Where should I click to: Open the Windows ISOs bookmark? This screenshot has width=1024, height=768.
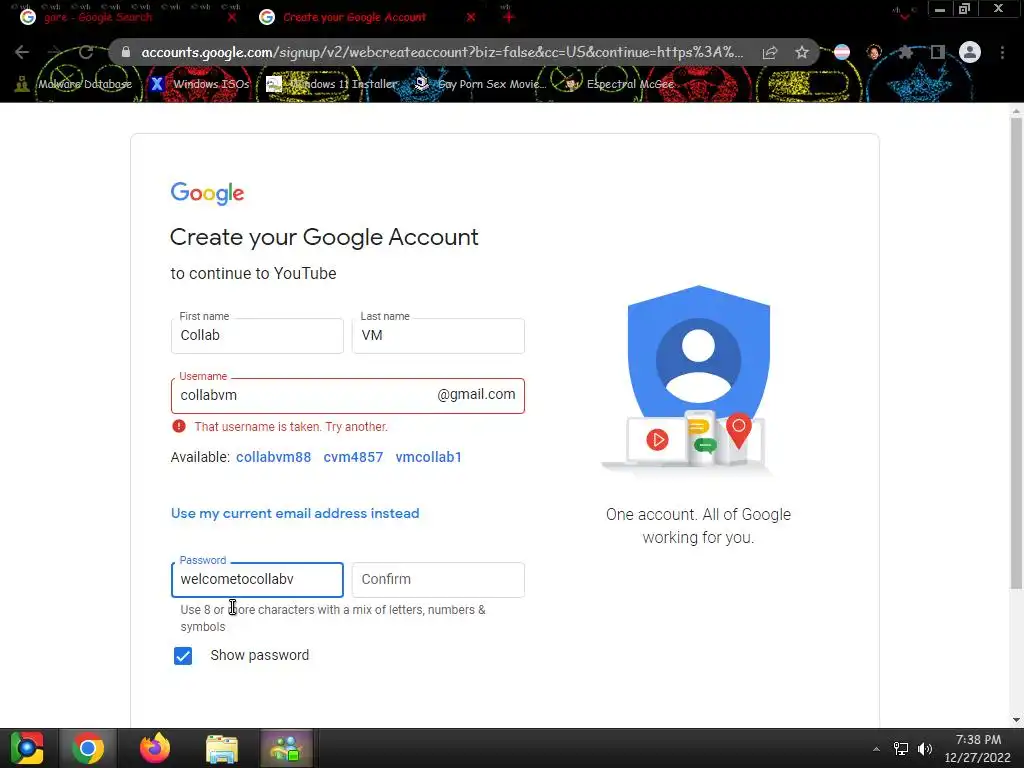coord(199,84)
